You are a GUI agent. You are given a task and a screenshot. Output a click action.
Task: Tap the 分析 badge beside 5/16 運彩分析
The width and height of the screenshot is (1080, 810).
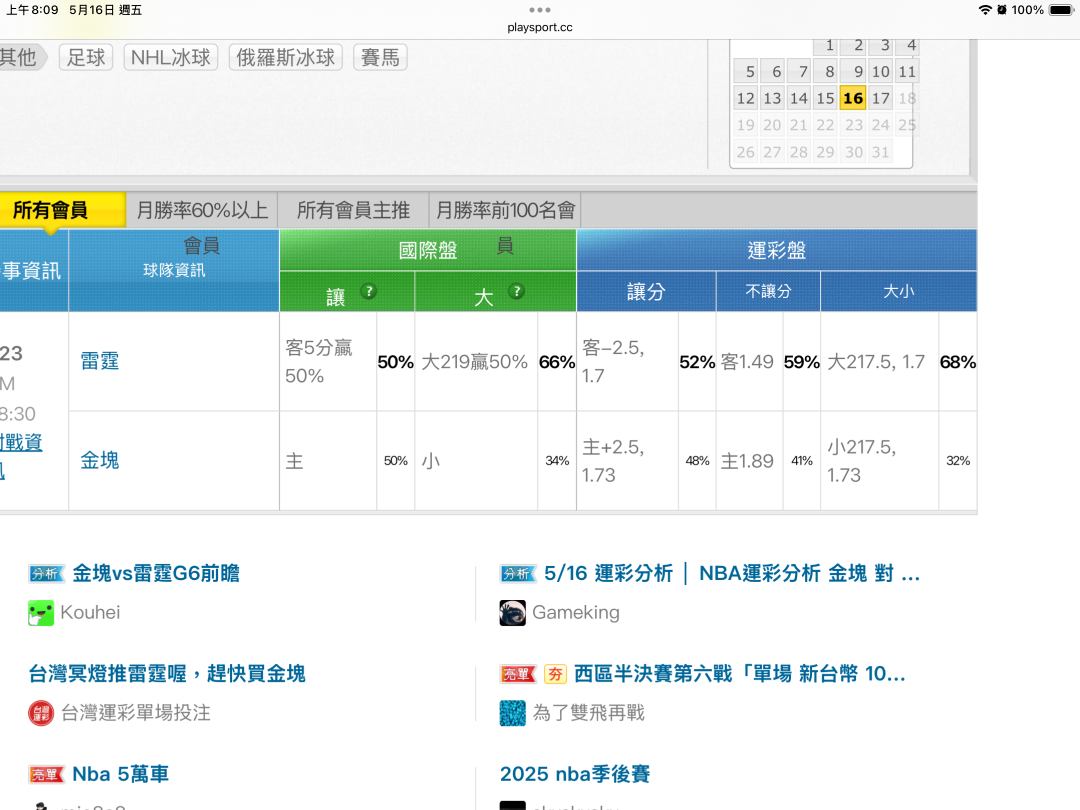518,573
